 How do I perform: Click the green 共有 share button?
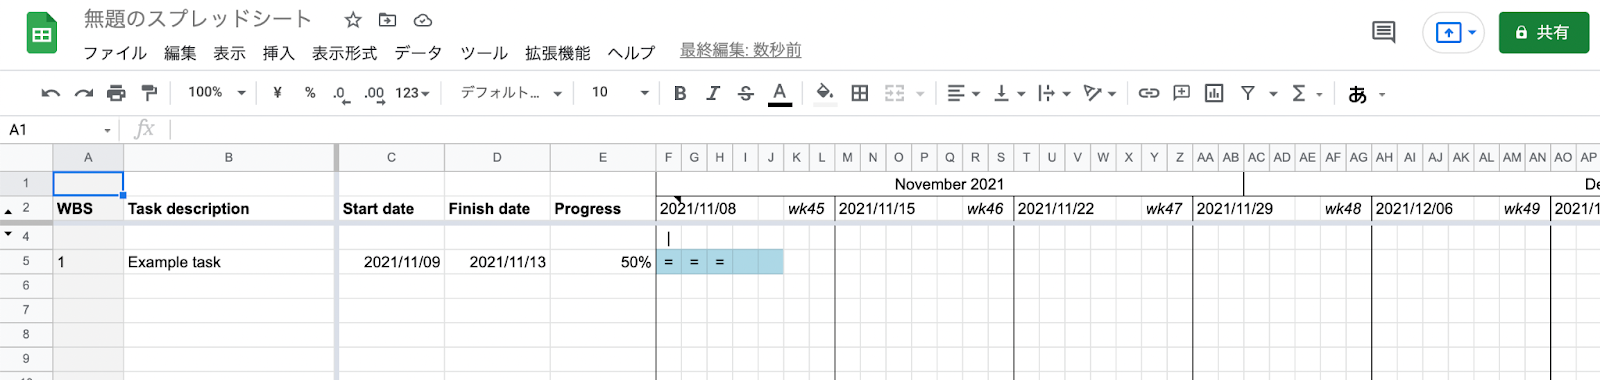tap(1544, 33)
